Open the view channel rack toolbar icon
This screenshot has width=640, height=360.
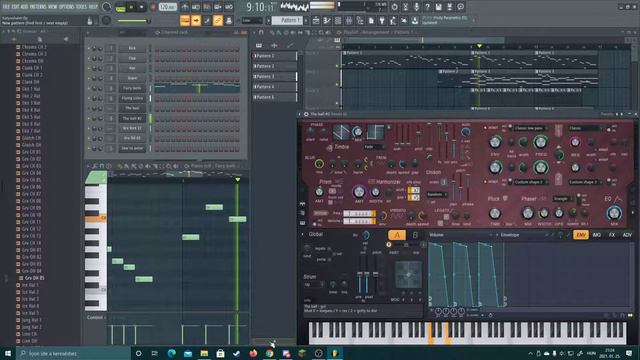coord(338,20)
